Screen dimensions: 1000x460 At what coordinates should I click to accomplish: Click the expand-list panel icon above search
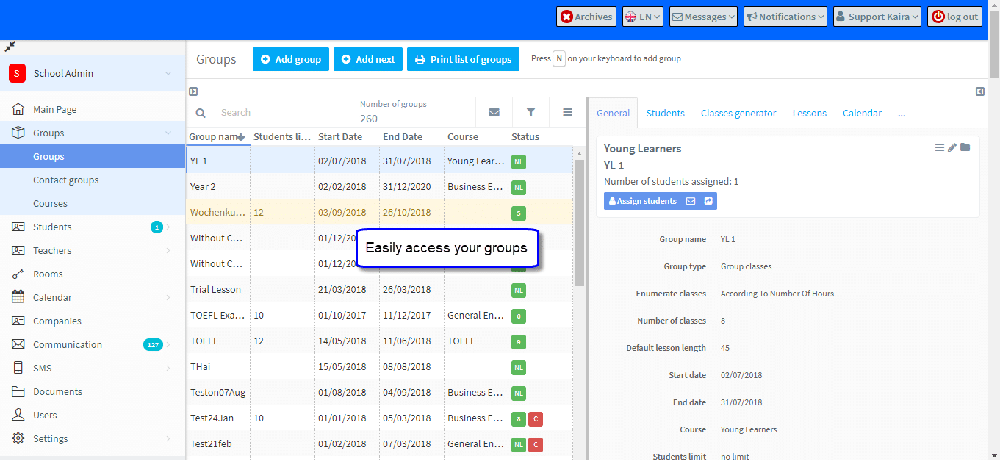193,92
